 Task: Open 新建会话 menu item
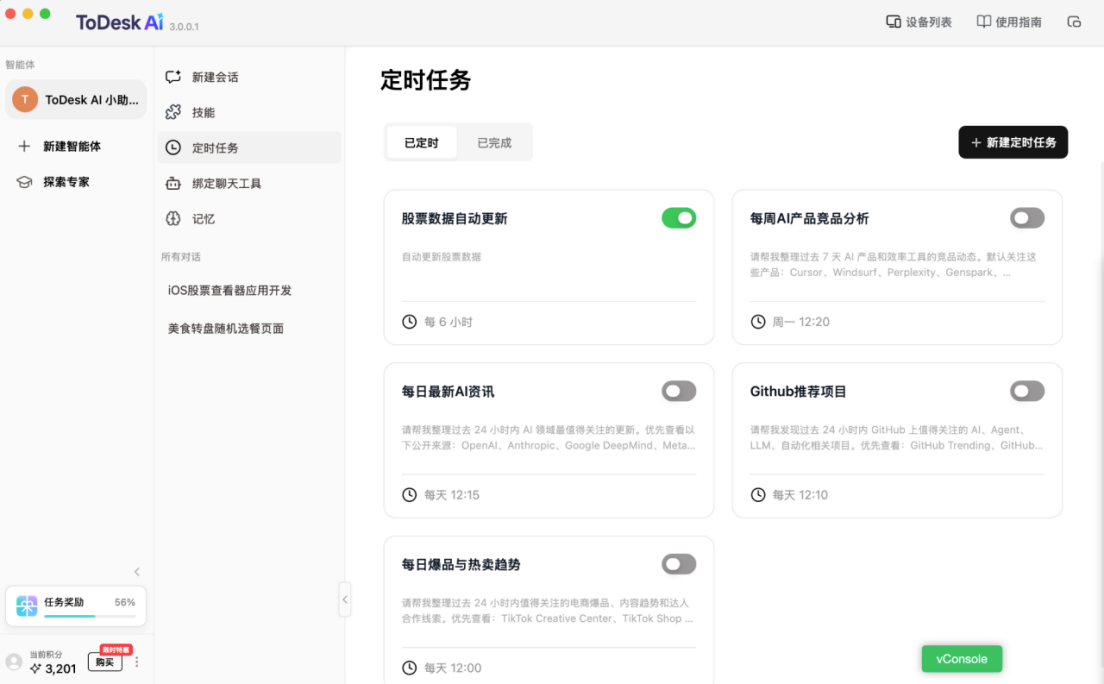click(x=249, y=77)
